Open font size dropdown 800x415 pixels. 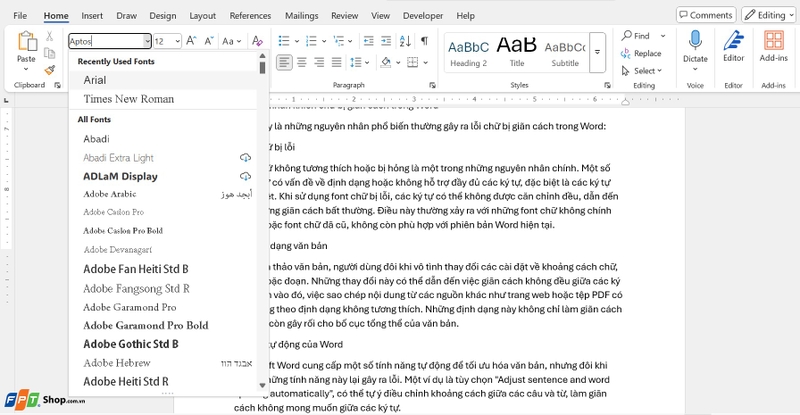click(x=178, y=41)
